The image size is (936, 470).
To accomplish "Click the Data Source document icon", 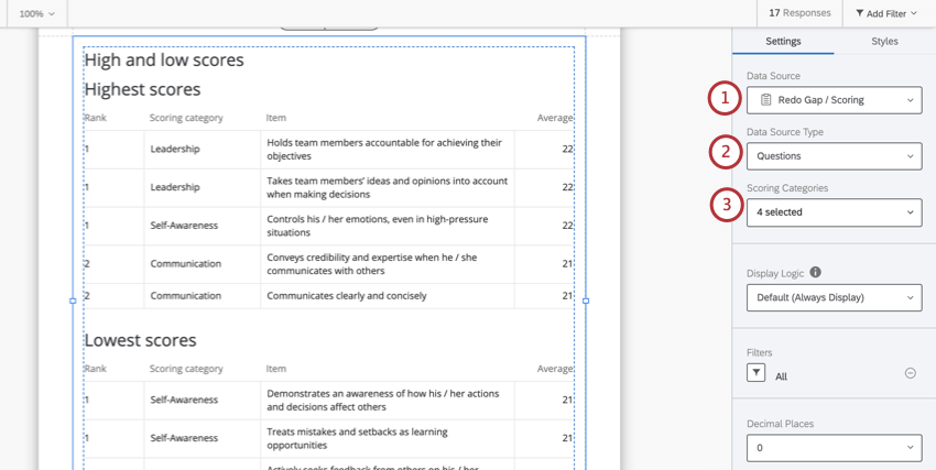I will (765, 100).
